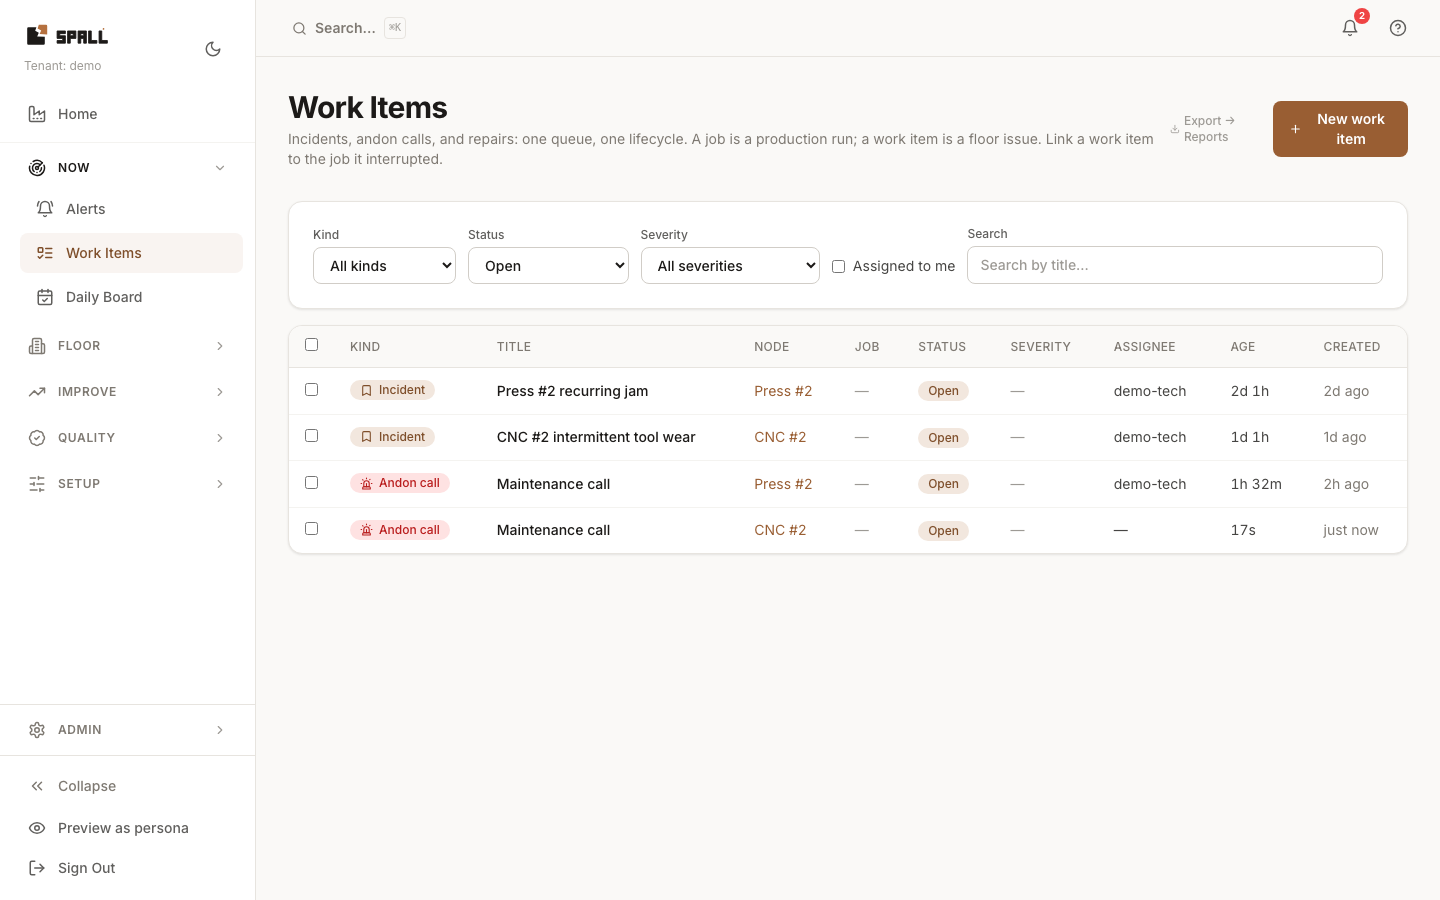Viewport: 1440px width, 900px height.
Task: Click the Search by title input field
Action: 1174,265
